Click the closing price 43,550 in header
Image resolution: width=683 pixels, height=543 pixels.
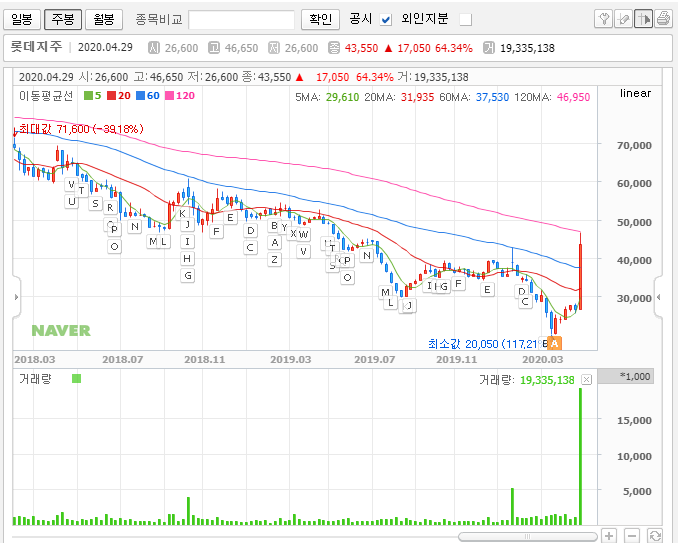click(x=362, y=48)
